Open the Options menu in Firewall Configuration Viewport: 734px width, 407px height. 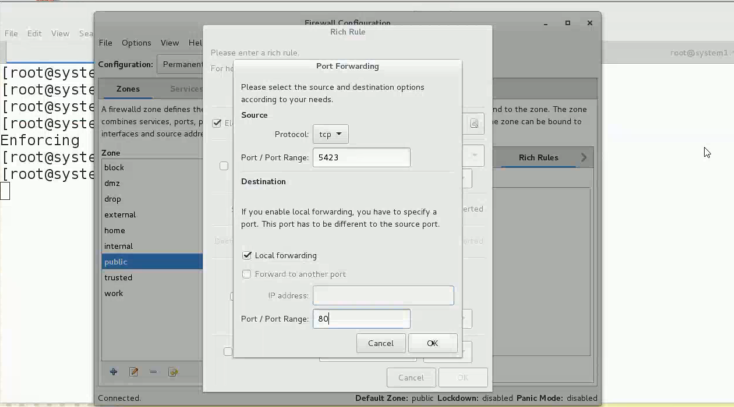click(x=136, y=43)
